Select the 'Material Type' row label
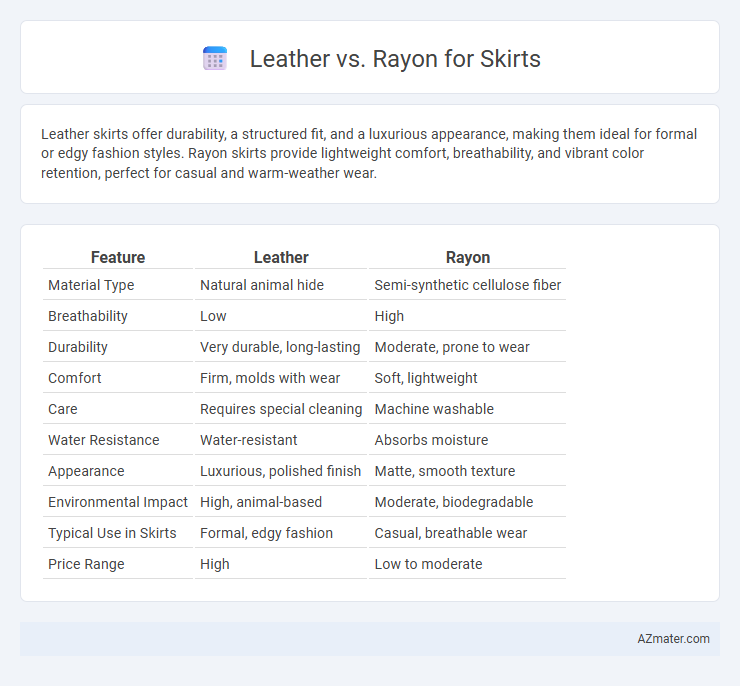 (91, 285)
